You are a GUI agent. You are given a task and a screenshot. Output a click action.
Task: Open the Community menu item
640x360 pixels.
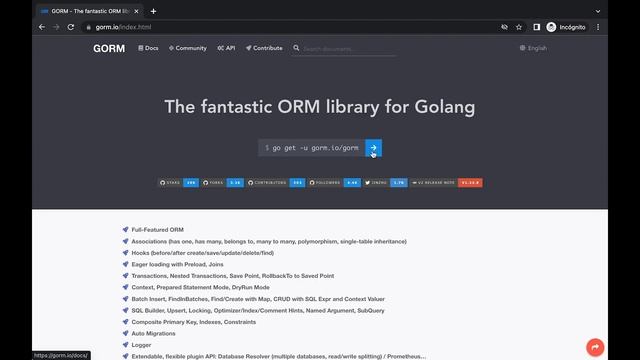click(188, 48)
